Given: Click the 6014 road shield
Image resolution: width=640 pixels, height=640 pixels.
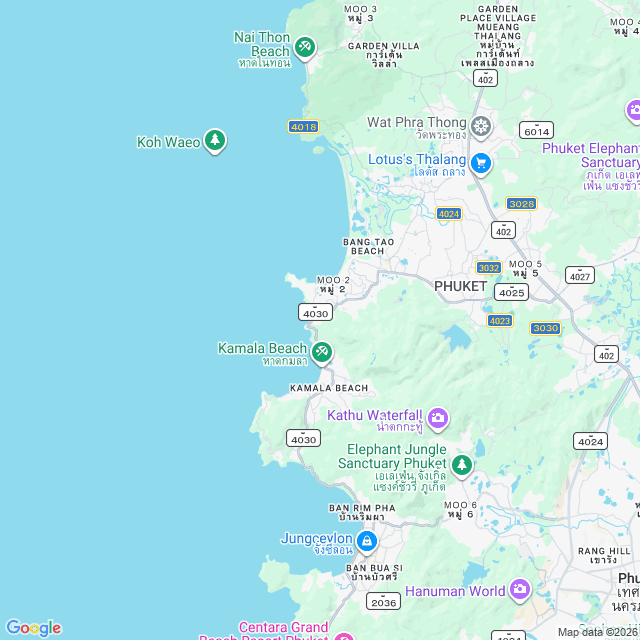Looking at the screenshot, I should coord(536,131).
